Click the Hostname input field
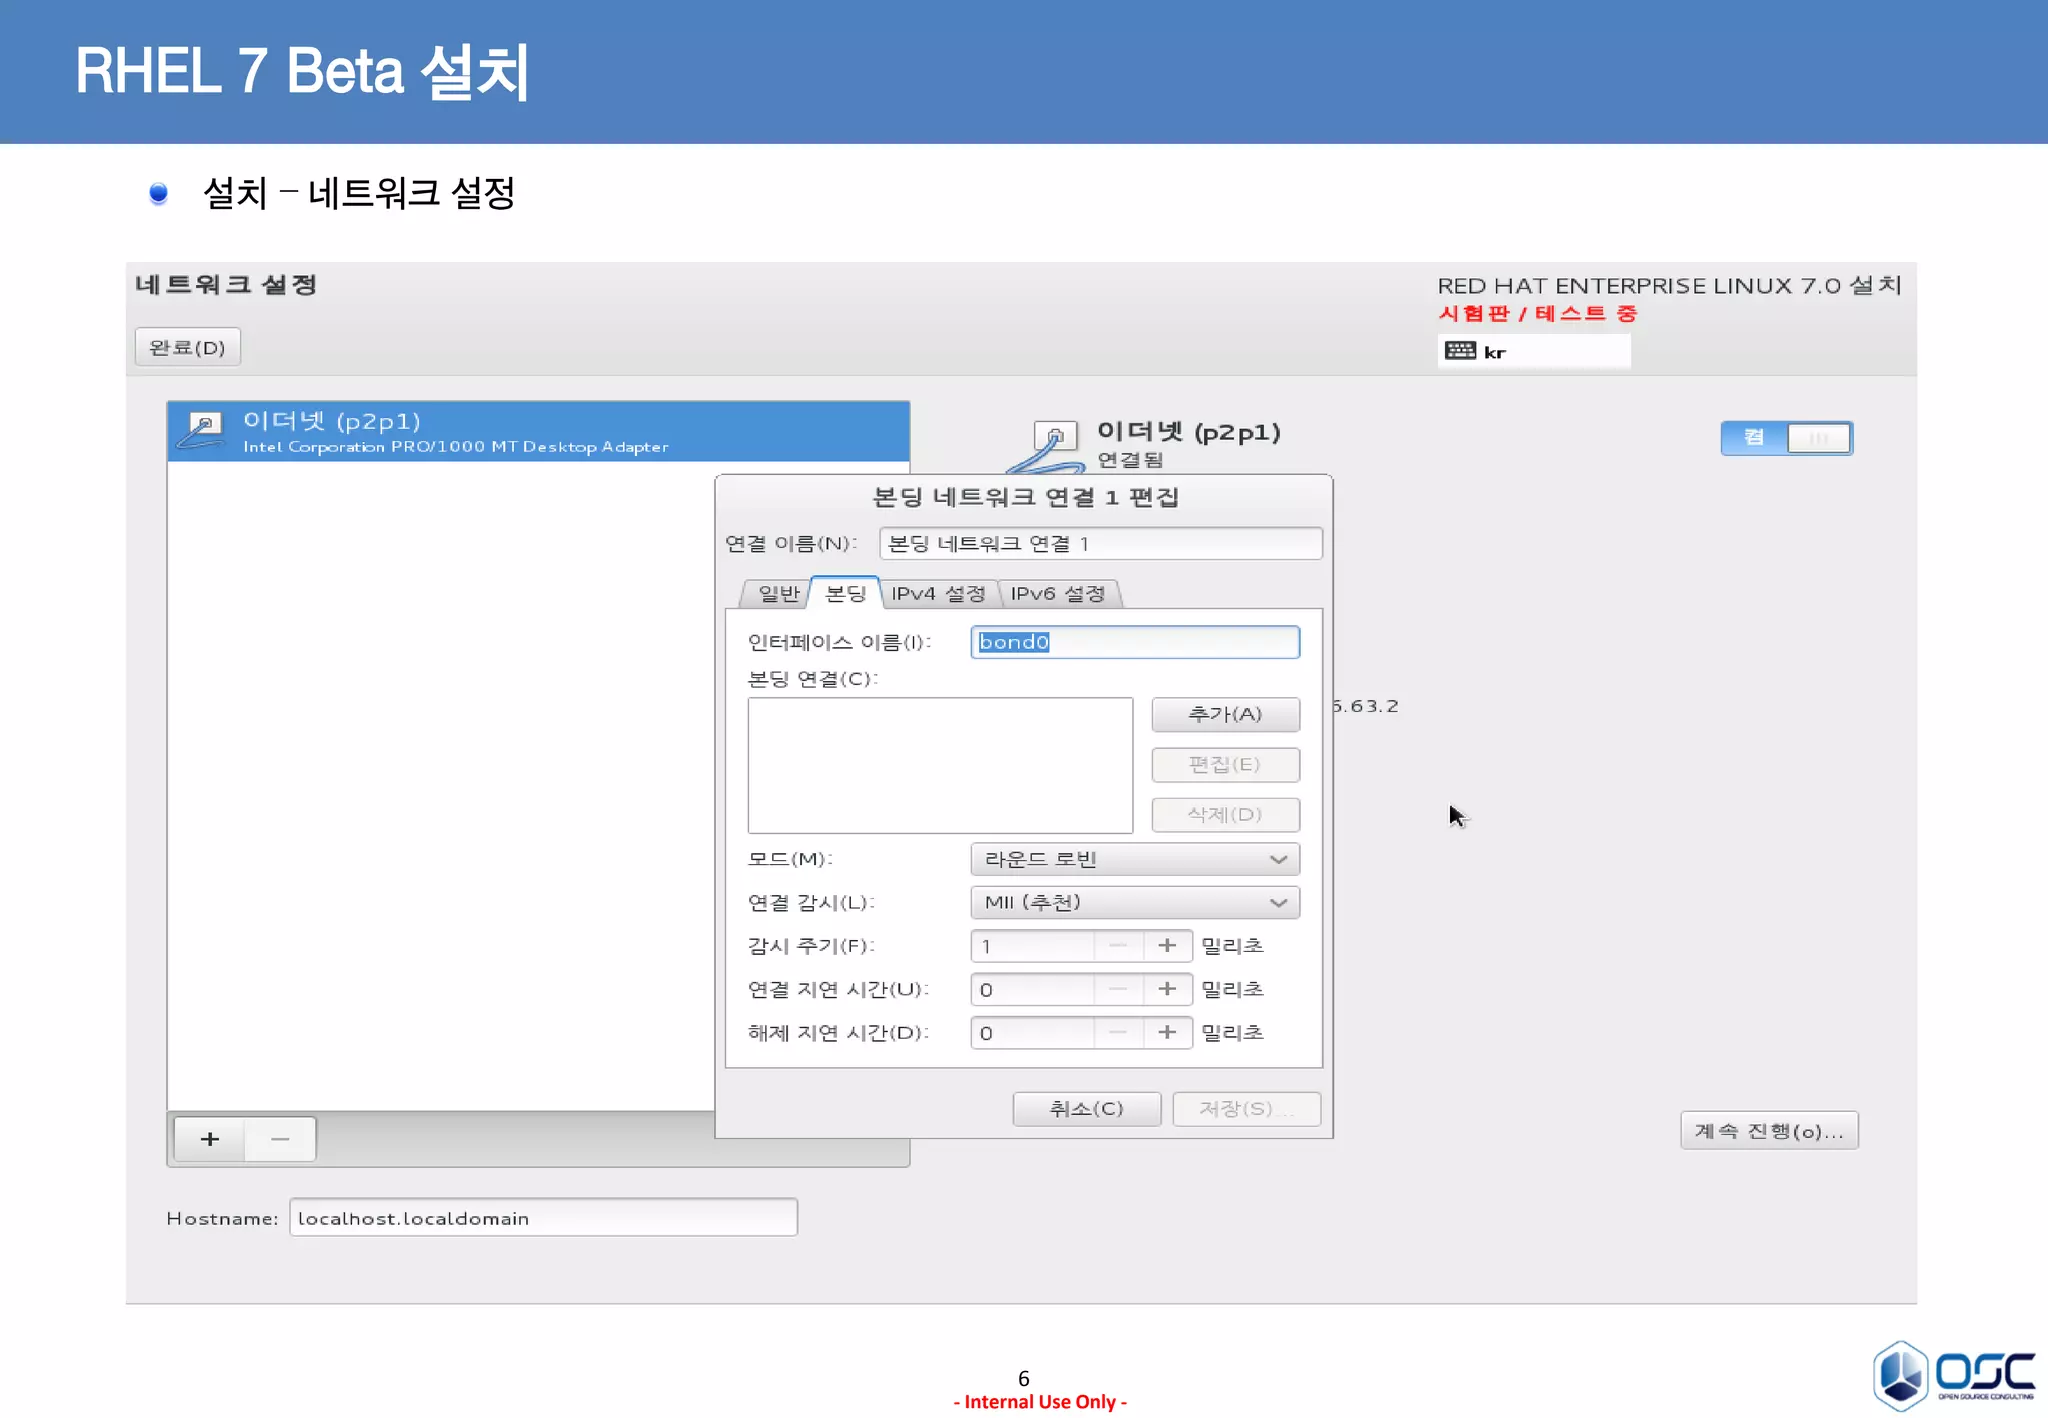This screenshot has width=2048, height=1418. 543,1218
